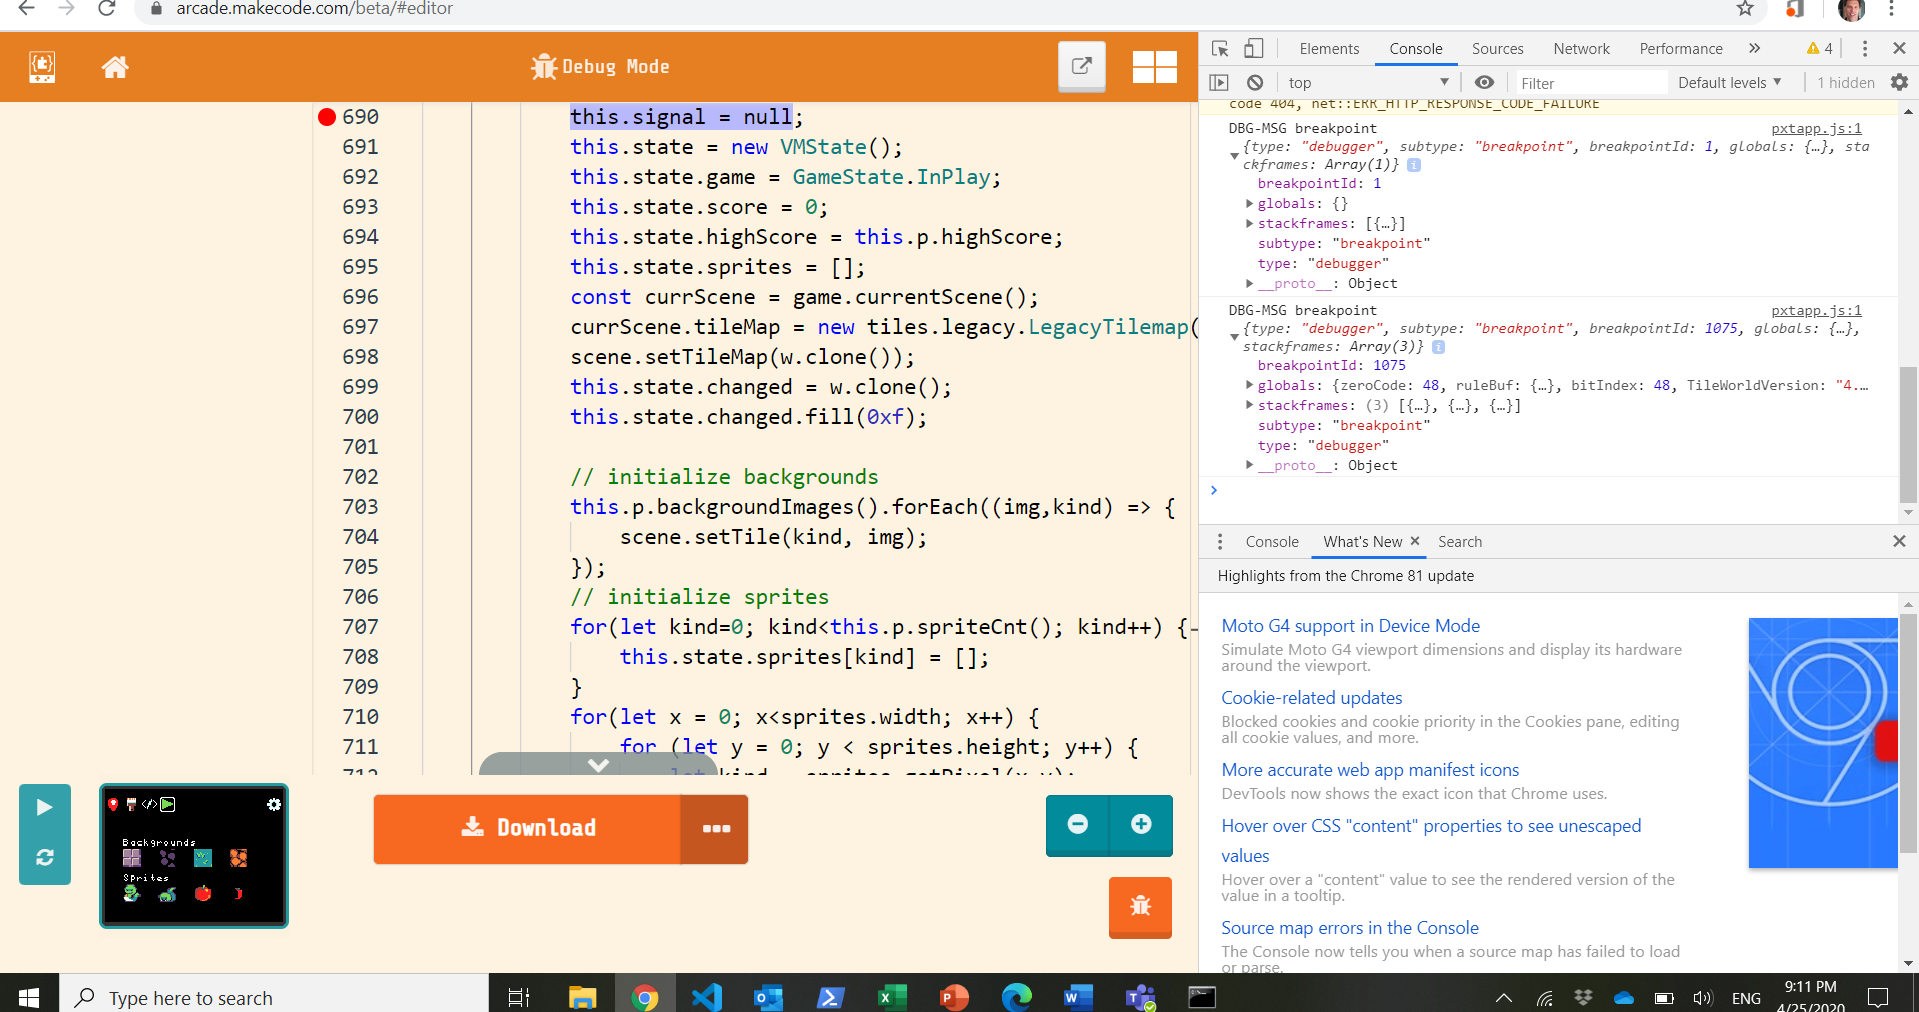This screenshot has height=1012, width=1919.
Task: Open the project in a new window
Action: pos(1081,66)
